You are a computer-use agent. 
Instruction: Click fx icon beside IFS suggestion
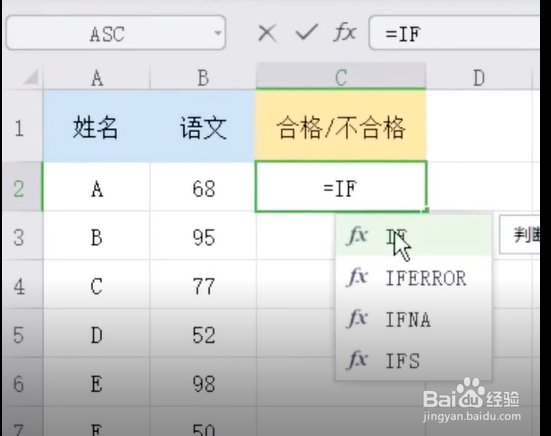357,360
